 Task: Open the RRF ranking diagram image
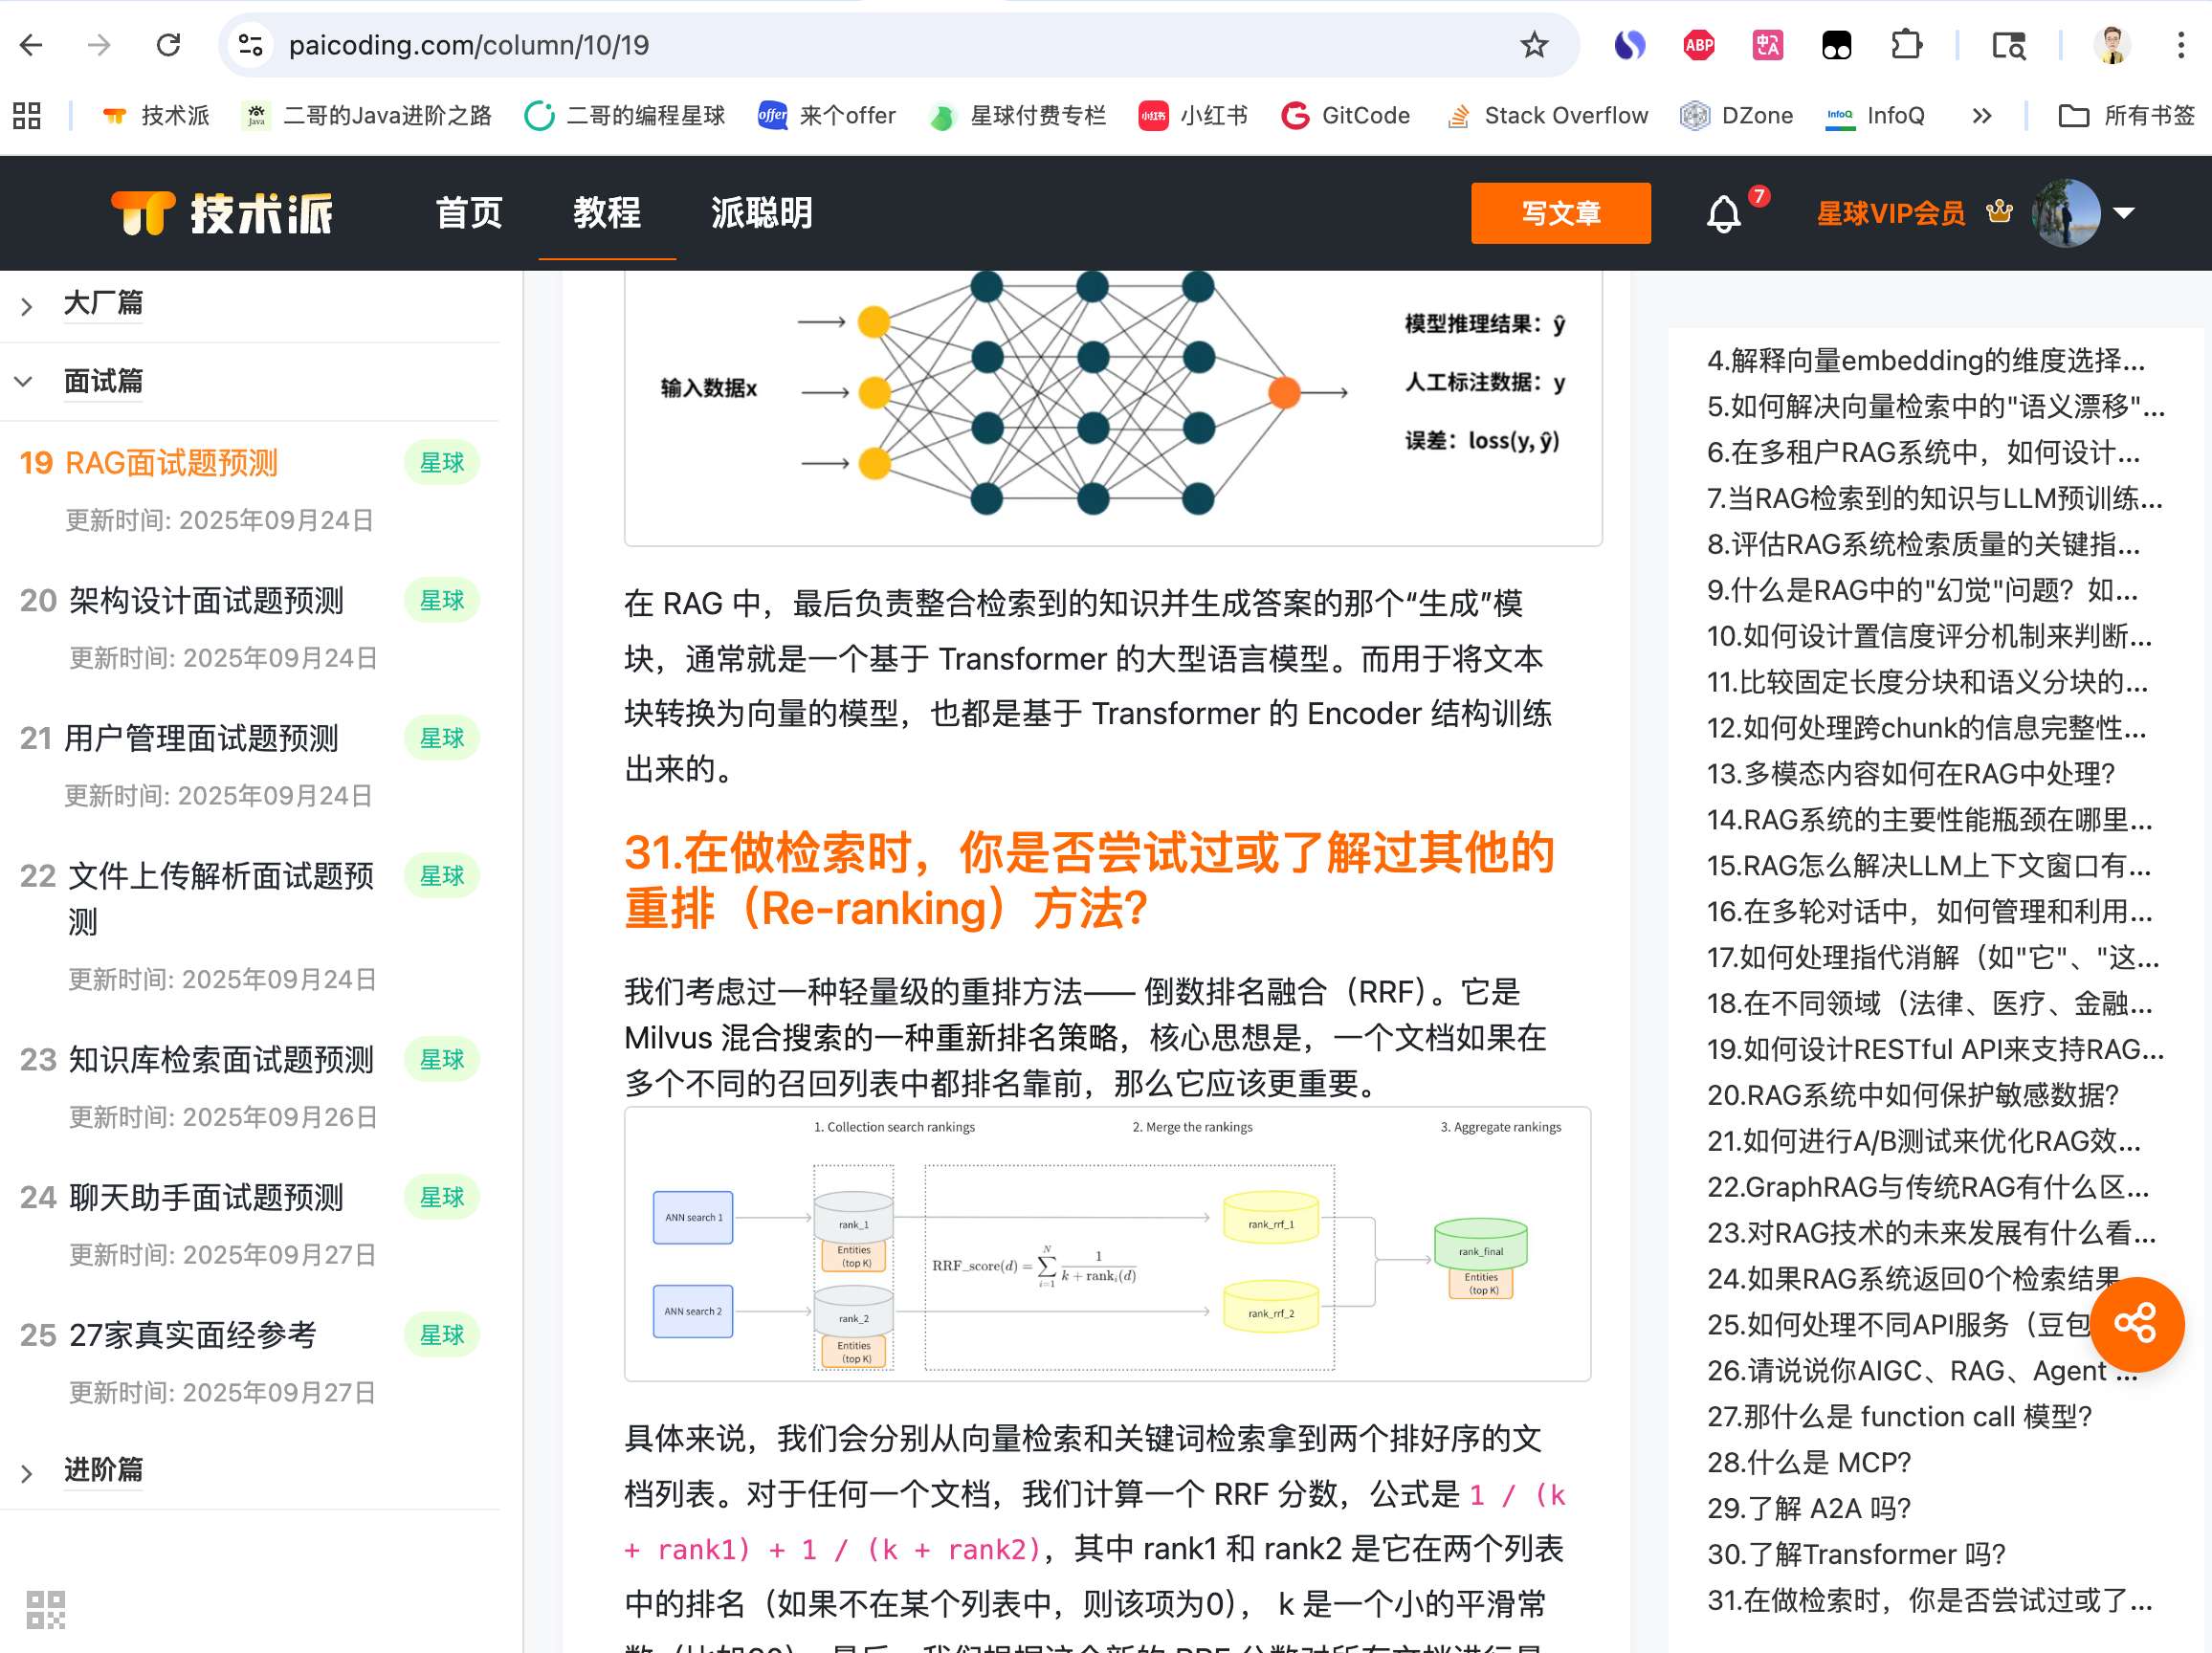pos(1106,1243)
